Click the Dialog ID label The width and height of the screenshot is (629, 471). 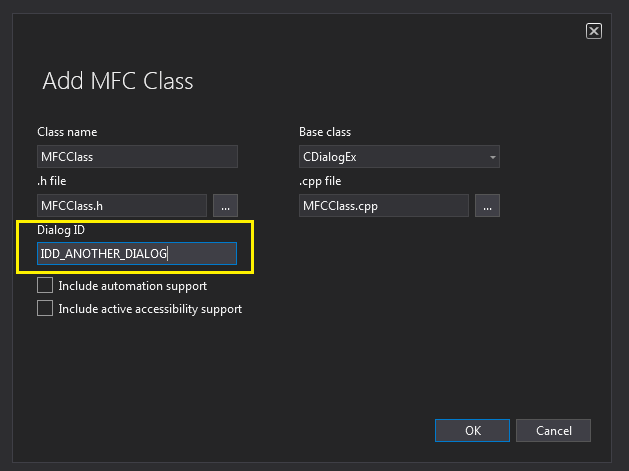(x=61, y=230)
